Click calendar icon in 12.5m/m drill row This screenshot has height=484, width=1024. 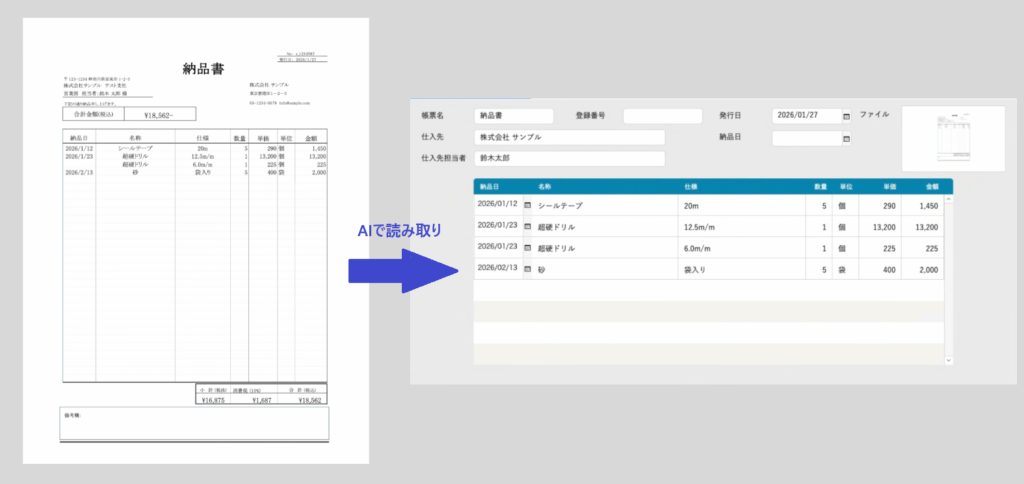(x=528, y=226)
